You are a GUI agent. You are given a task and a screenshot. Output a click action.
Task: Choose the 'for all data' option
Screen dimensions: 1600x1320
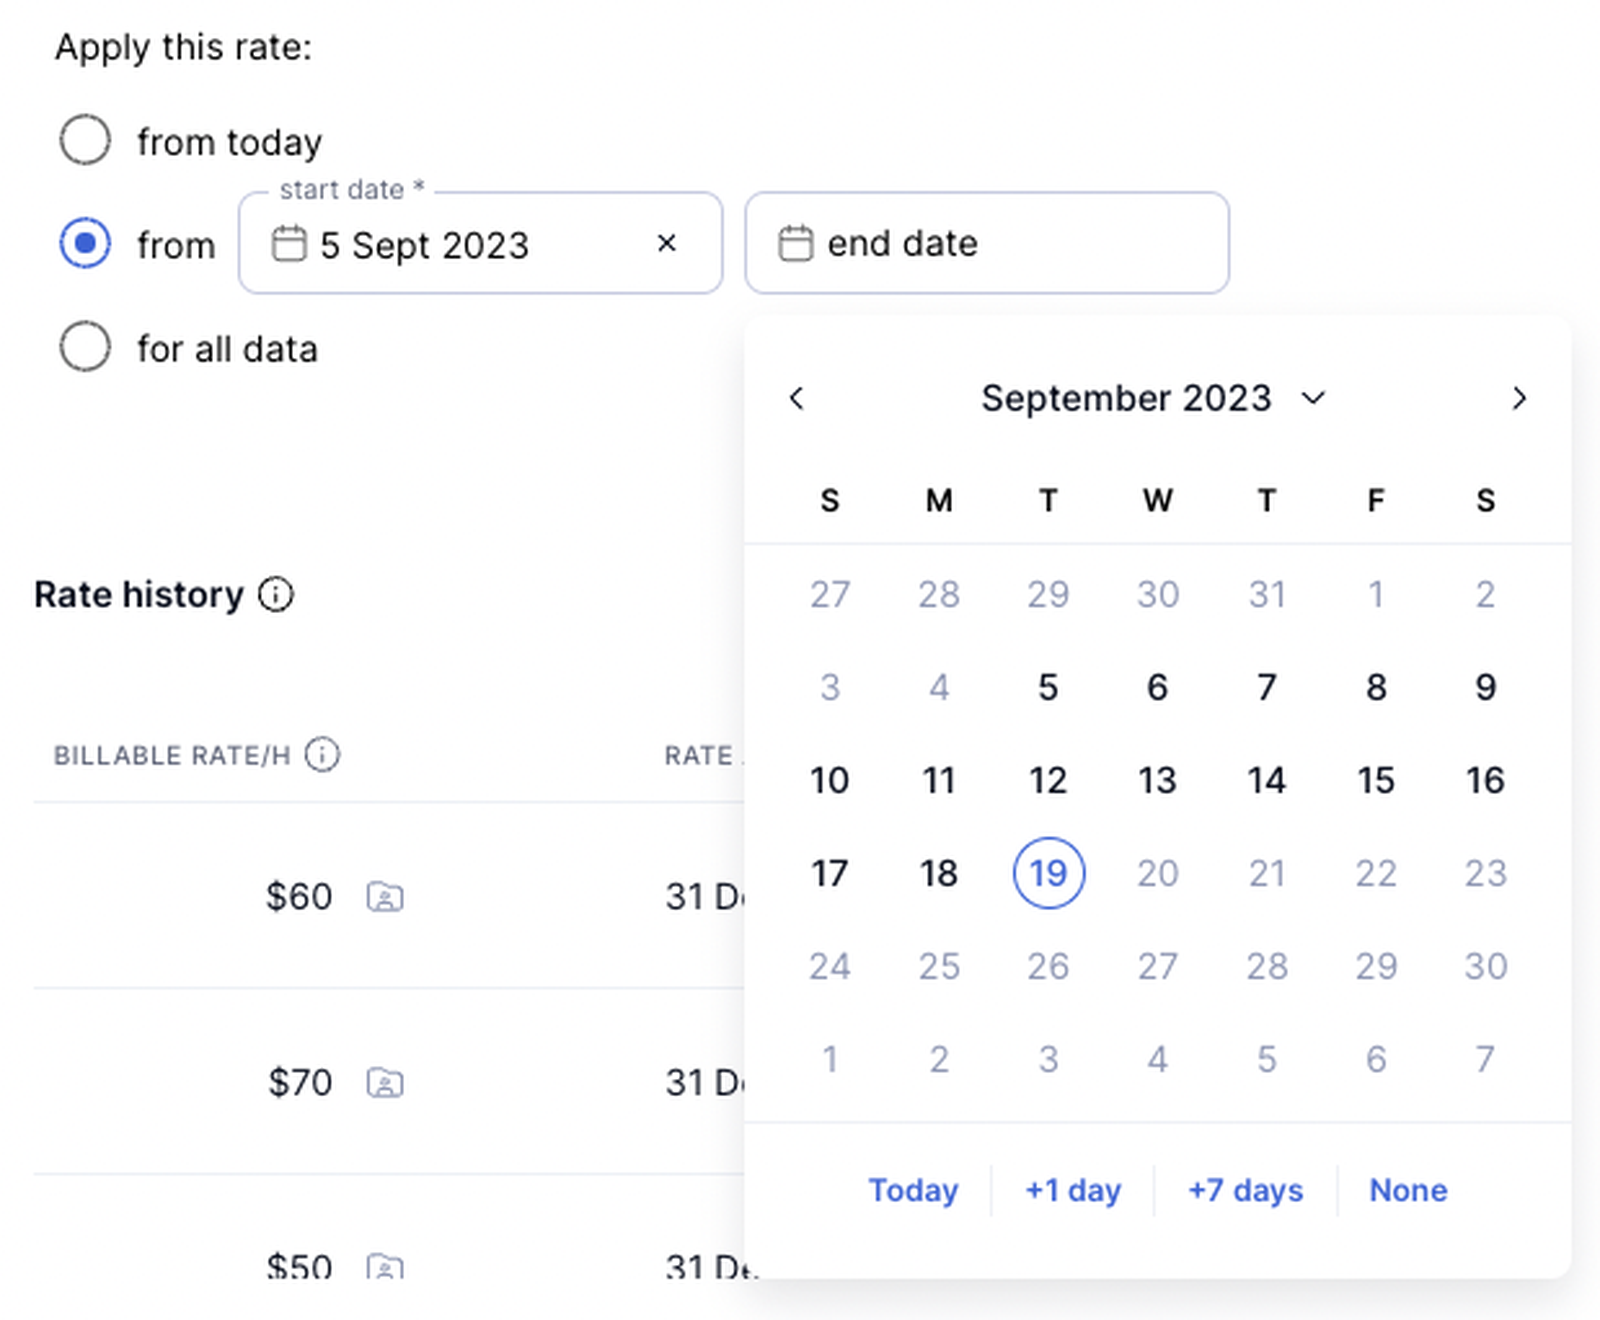(85, 346)
